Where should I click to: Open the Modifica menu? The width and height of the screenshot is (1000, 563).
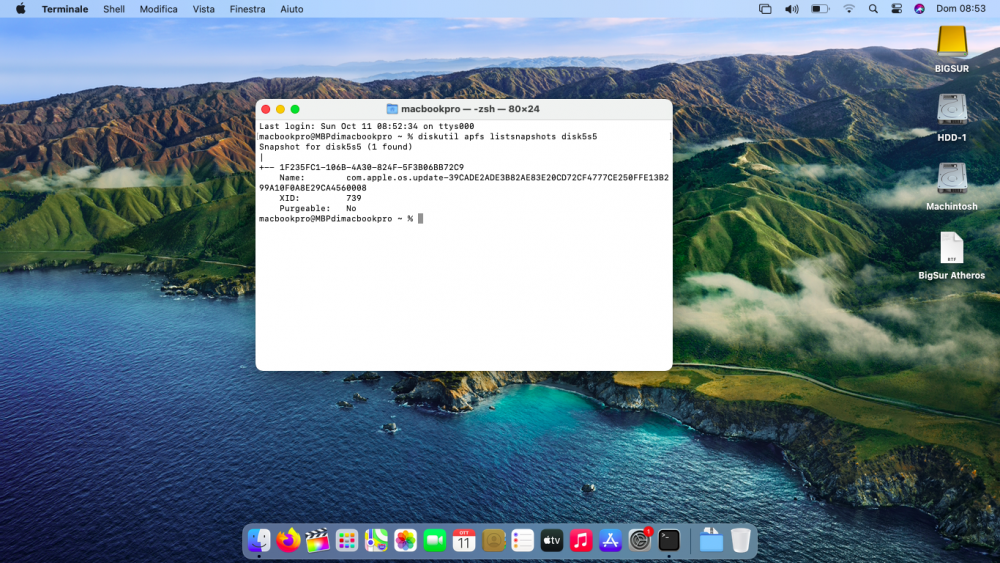(158, 9)
